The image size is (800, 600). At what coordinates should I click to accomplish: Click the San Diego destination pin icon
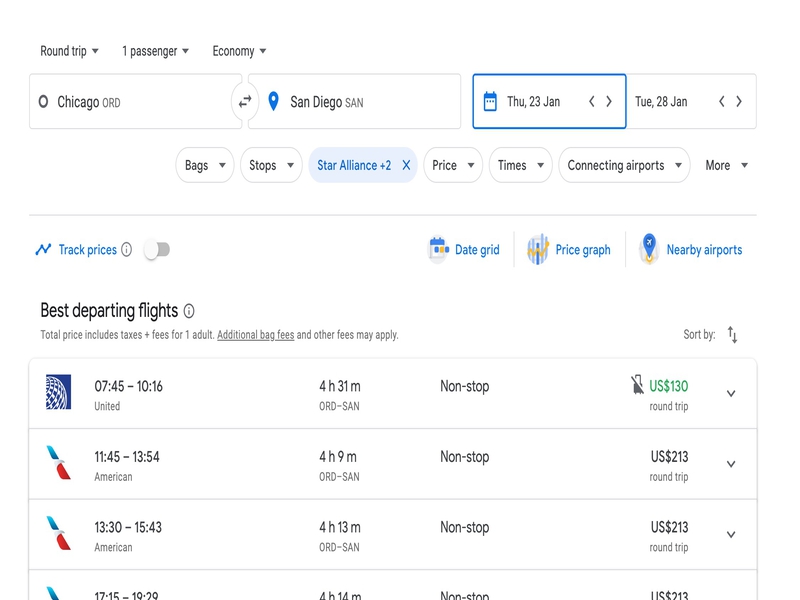click(273, 102)
